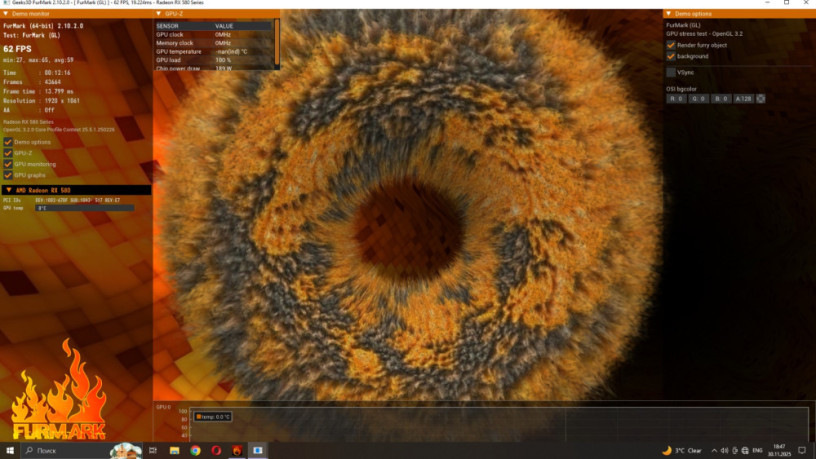Enable the VSync checkbox
This screenshot has height=459, width=816.
pyautogui.click(x=671, y=72)
